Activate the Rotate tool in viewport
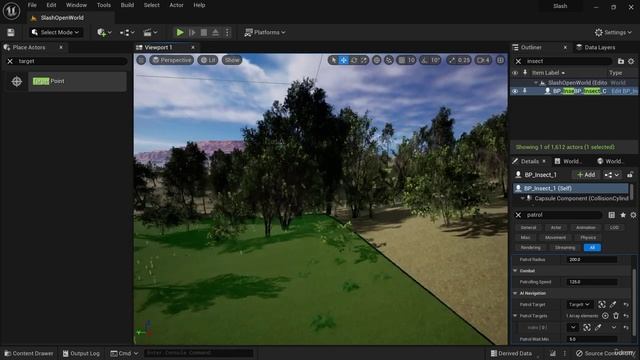The width and height of the screenshot is (640, 360). click(x=354, y=60)
